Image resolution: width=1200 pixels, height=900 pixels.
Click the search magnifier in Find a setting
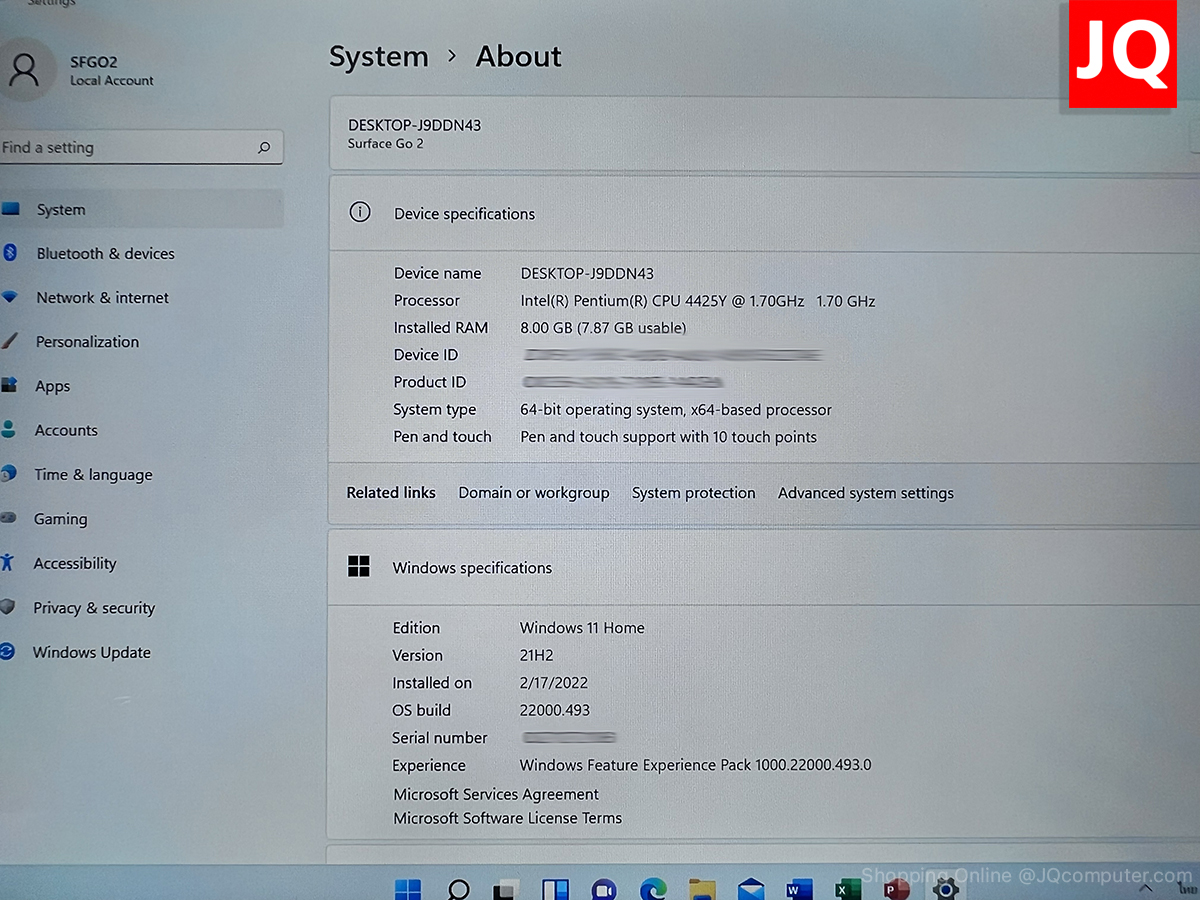tap(264, 148)
